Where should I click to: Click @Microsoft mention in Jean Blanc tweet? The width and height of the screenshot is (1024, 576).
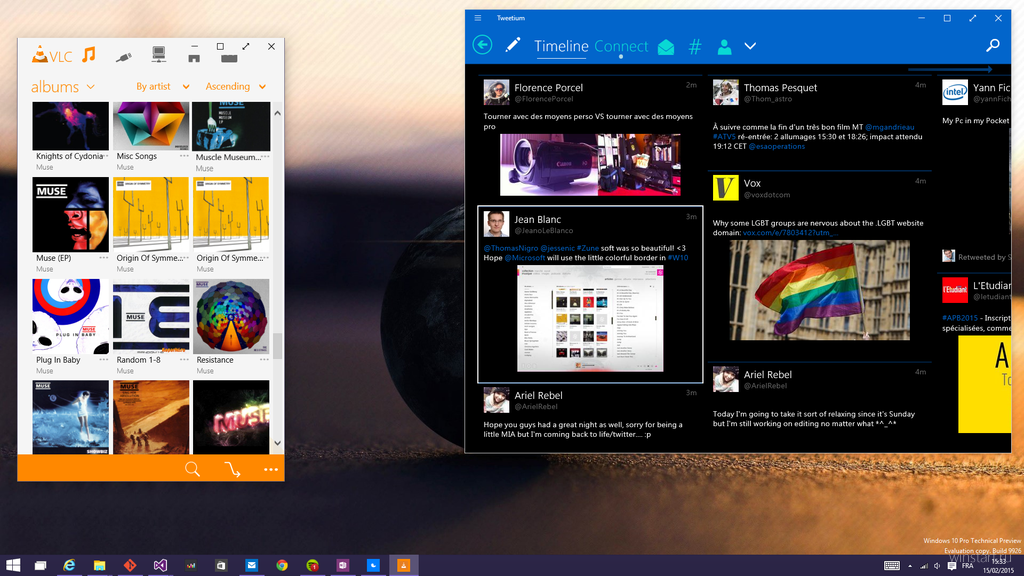524,257
